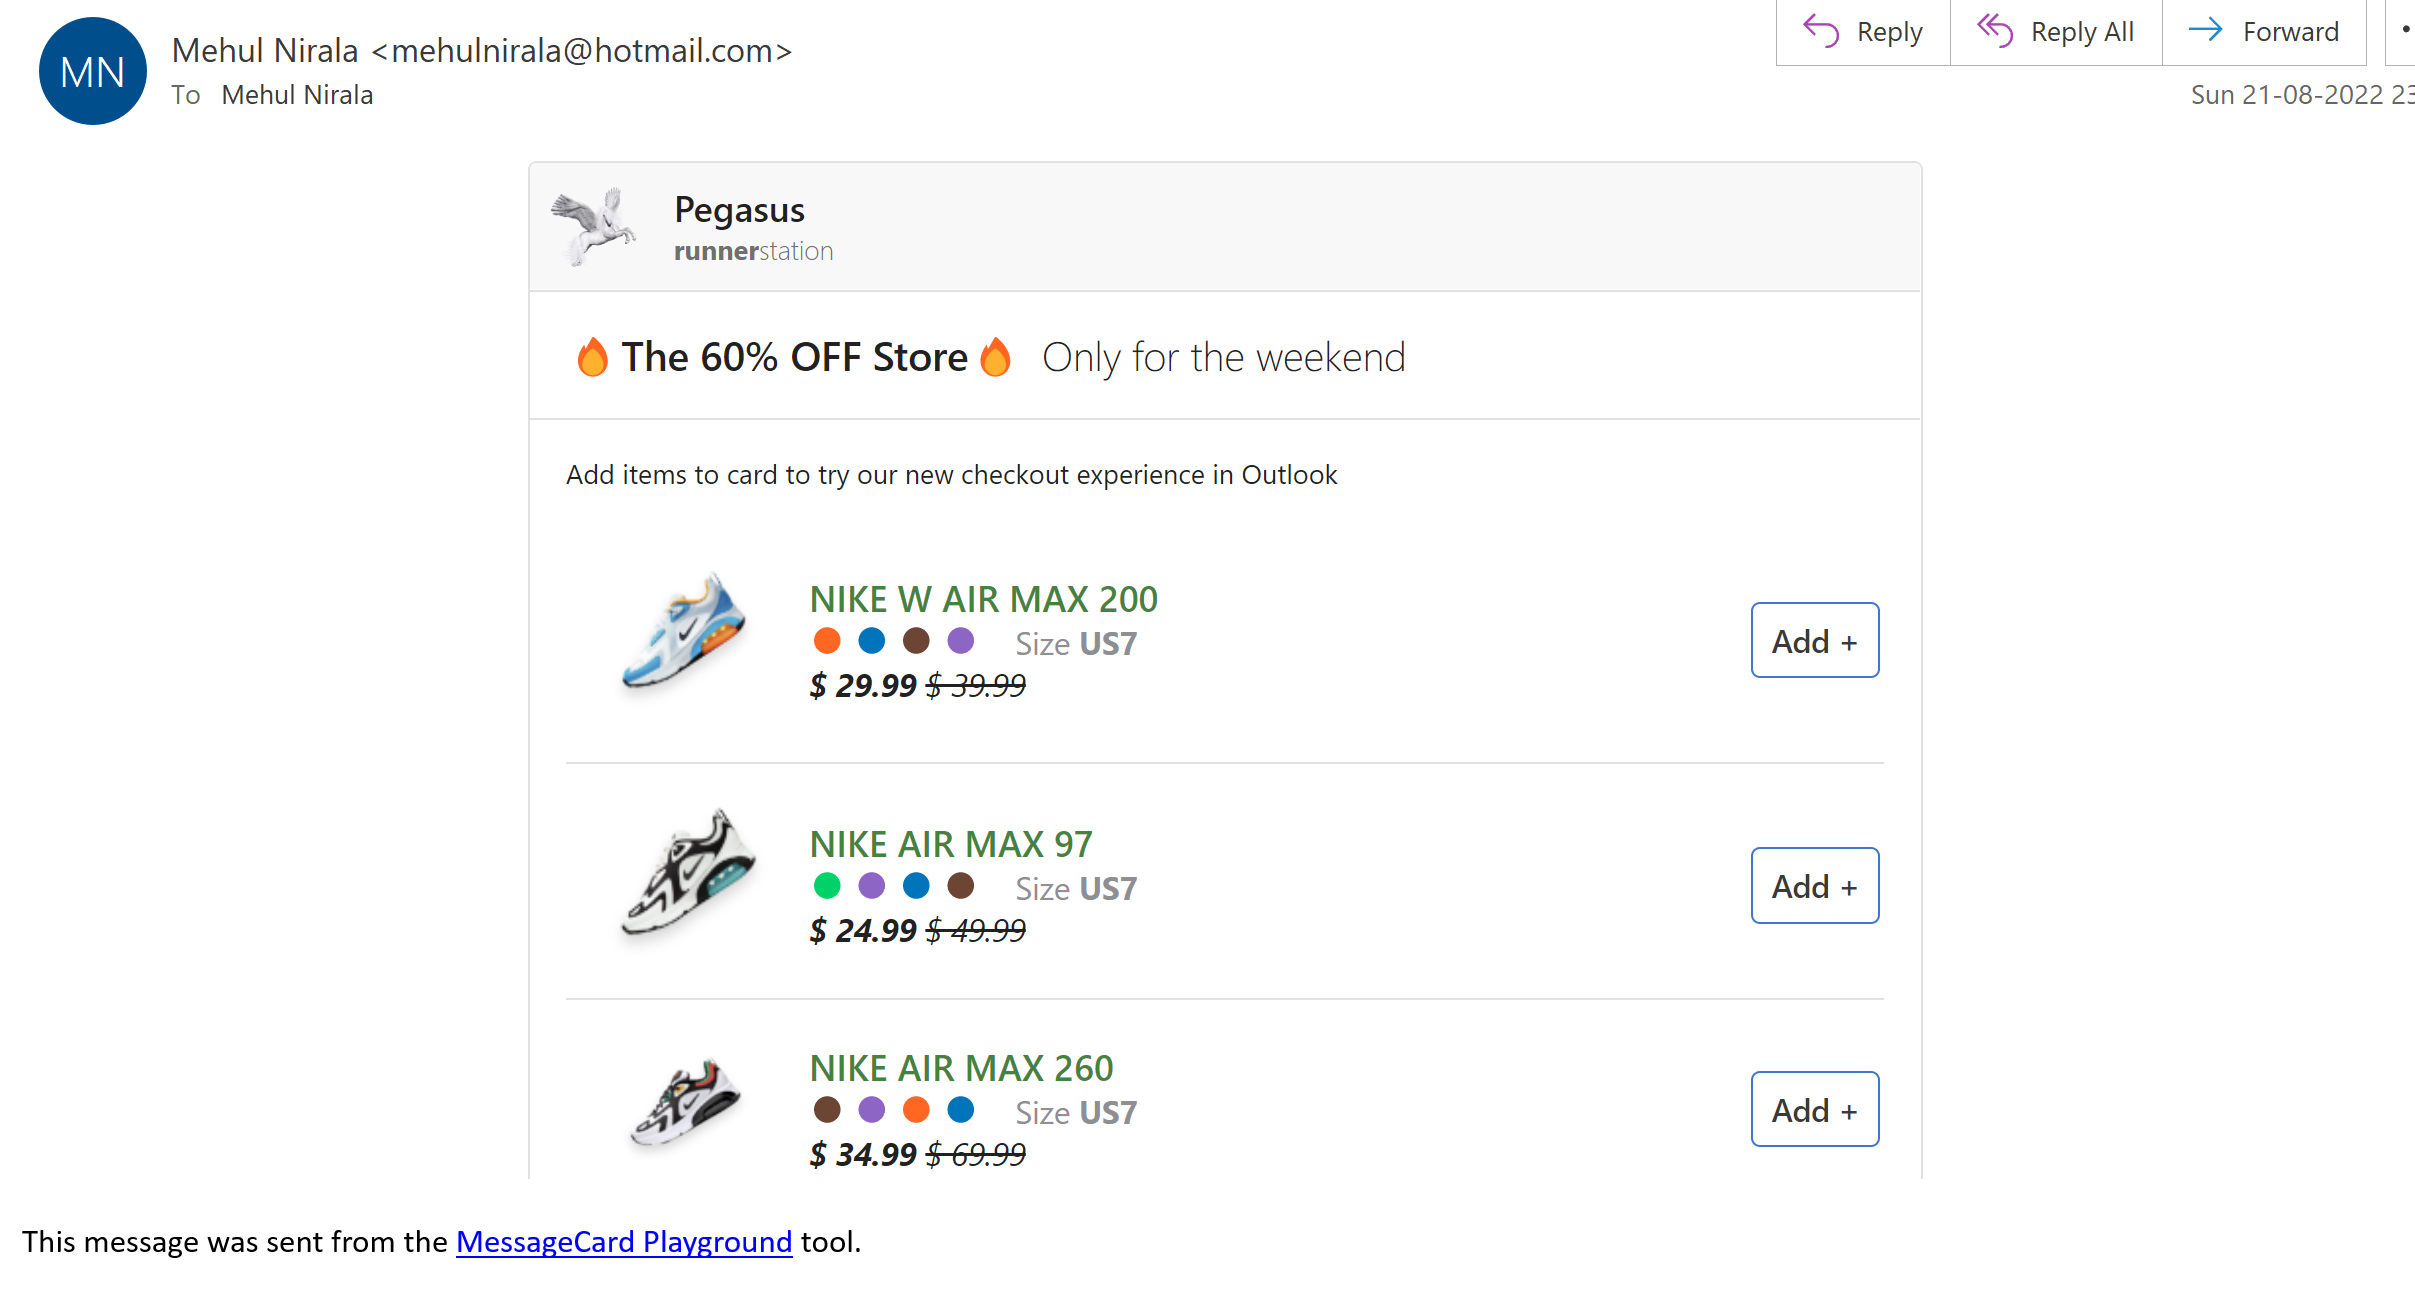Select orange color for Air Max 200
This screenshot has height=1308, width=2415.
point(827,641)
